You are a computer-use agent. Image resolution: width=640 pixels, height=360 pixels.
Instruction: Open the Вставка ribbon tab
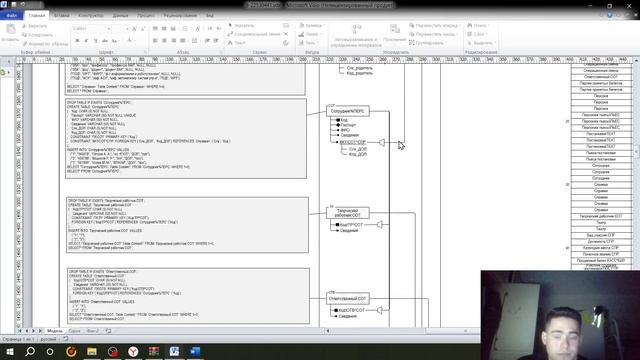coord(62,16)
